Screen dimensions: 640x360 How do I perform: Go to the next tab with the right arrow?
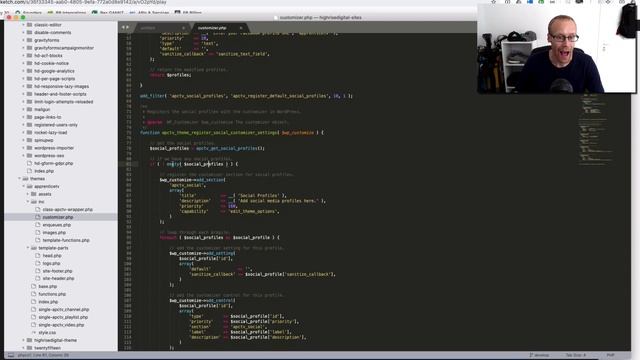pyautogui.click(x=127, y=27)
